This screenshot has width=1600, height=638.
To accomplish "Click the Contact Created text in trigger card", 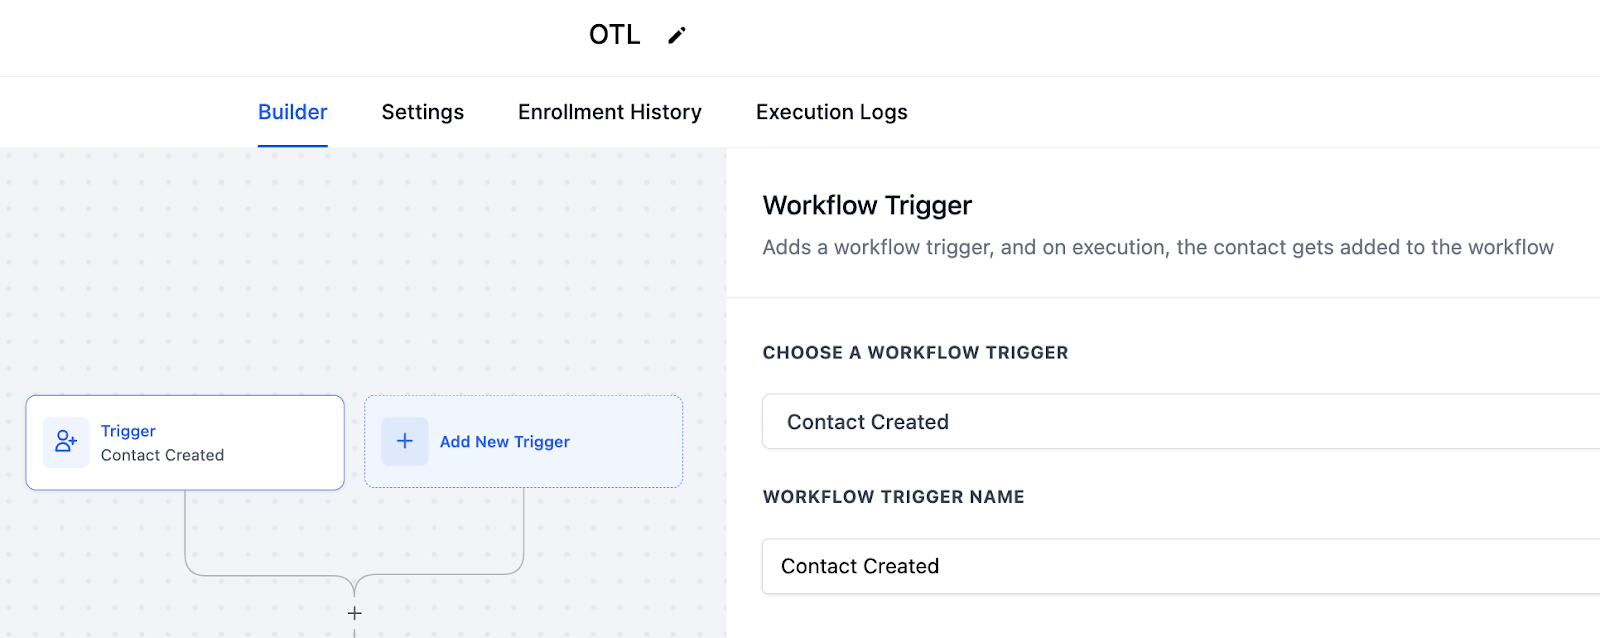I will pos(162,455).
